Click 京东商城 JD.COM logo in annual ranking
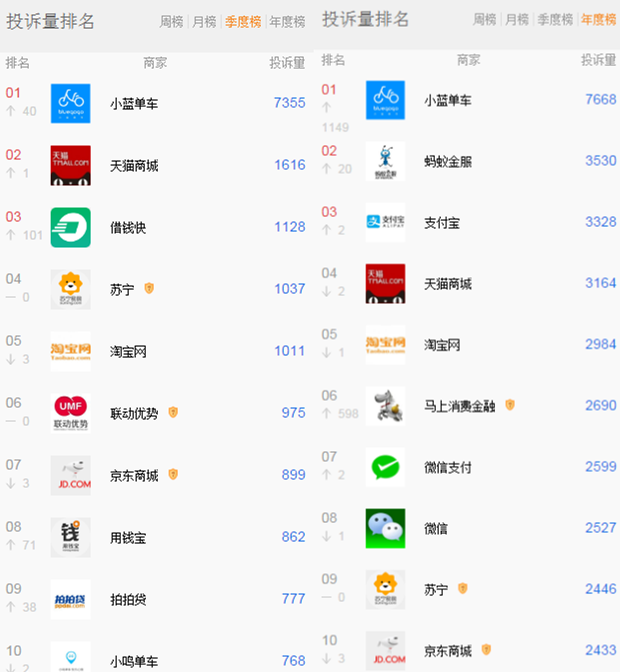The width and height of the screenshot is (620, 672). tap(385, 651)
